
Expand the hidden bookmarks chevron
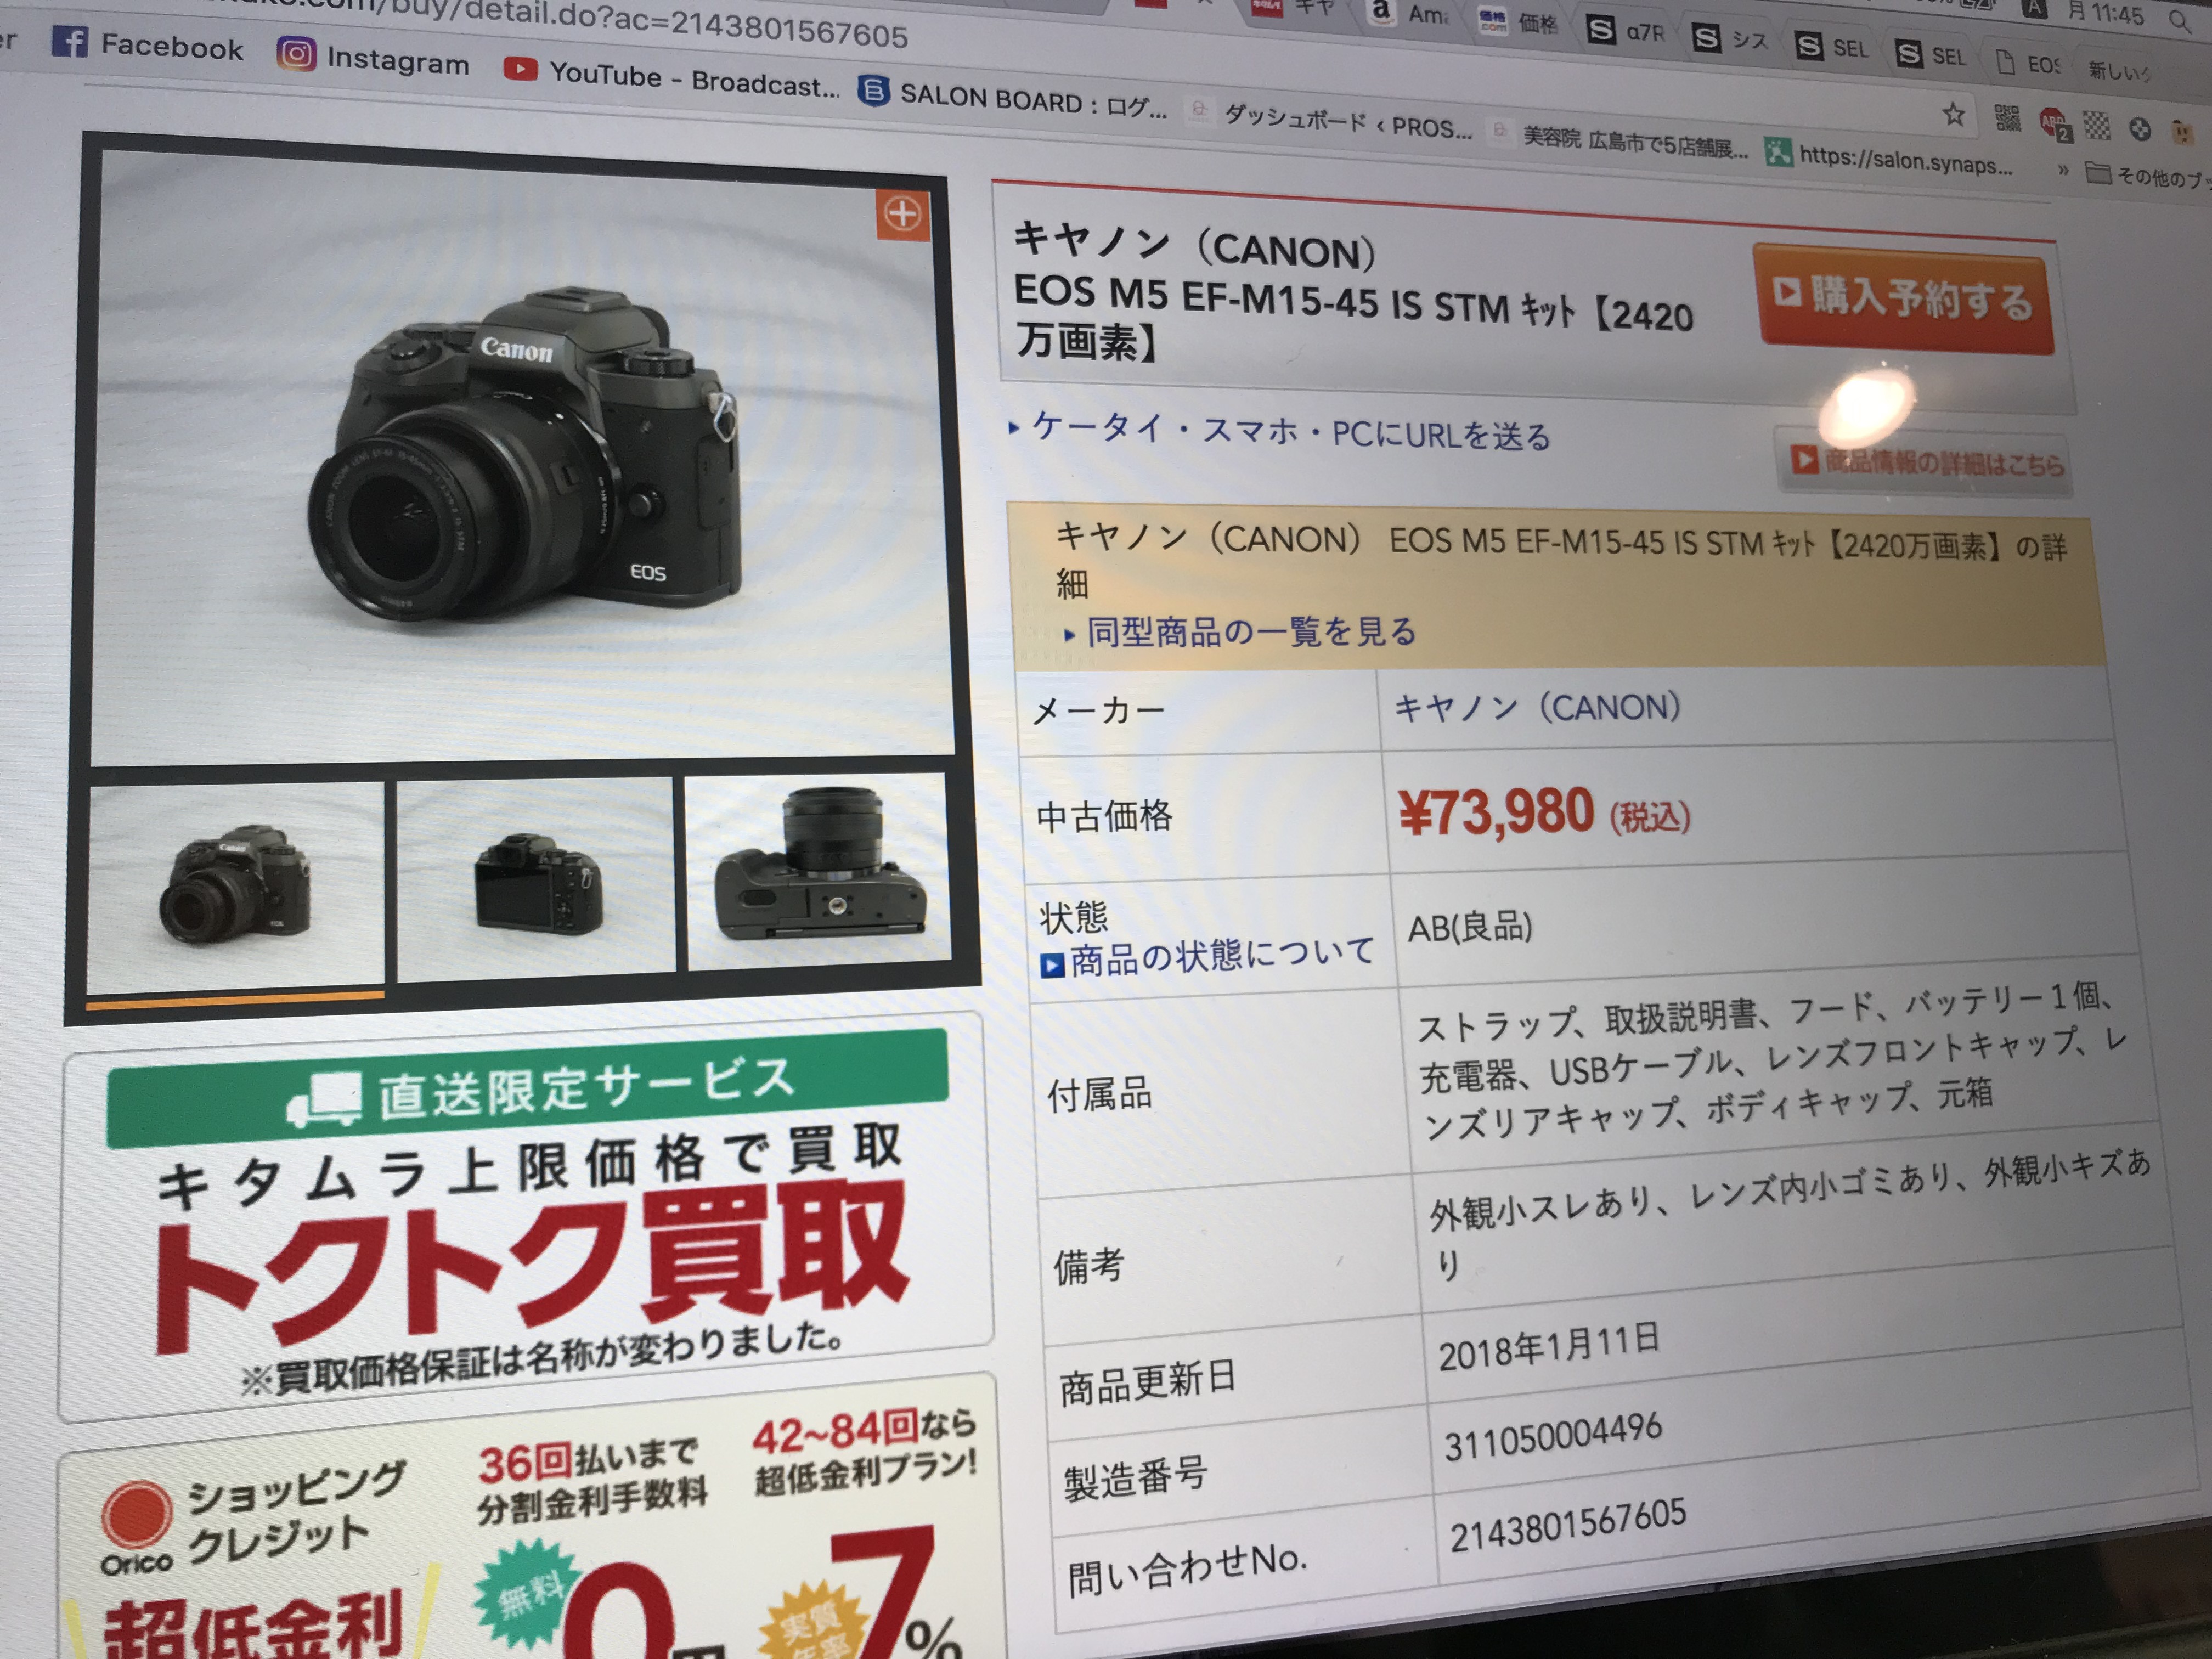click(x=2062, y=171)
